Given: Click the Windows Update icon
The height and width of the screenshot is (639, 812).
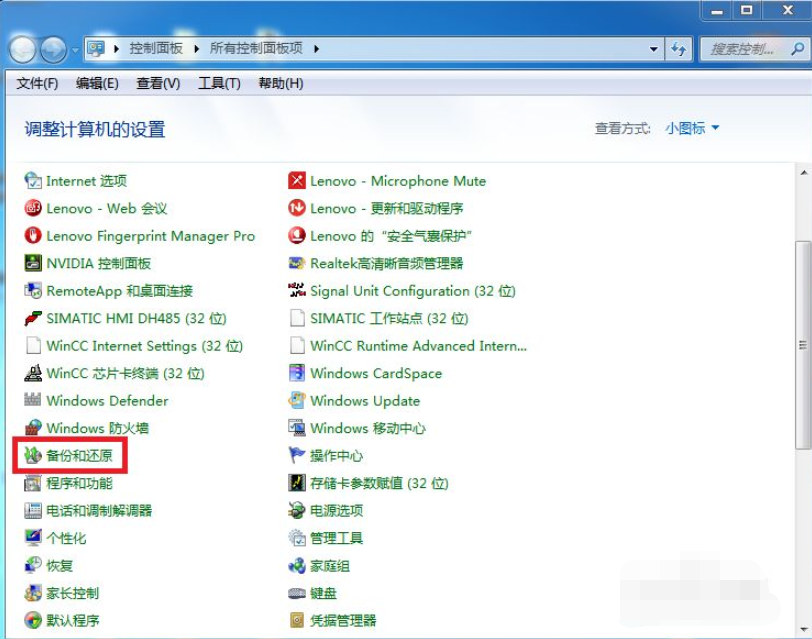Looking at the screenshot, I should 297,400.
